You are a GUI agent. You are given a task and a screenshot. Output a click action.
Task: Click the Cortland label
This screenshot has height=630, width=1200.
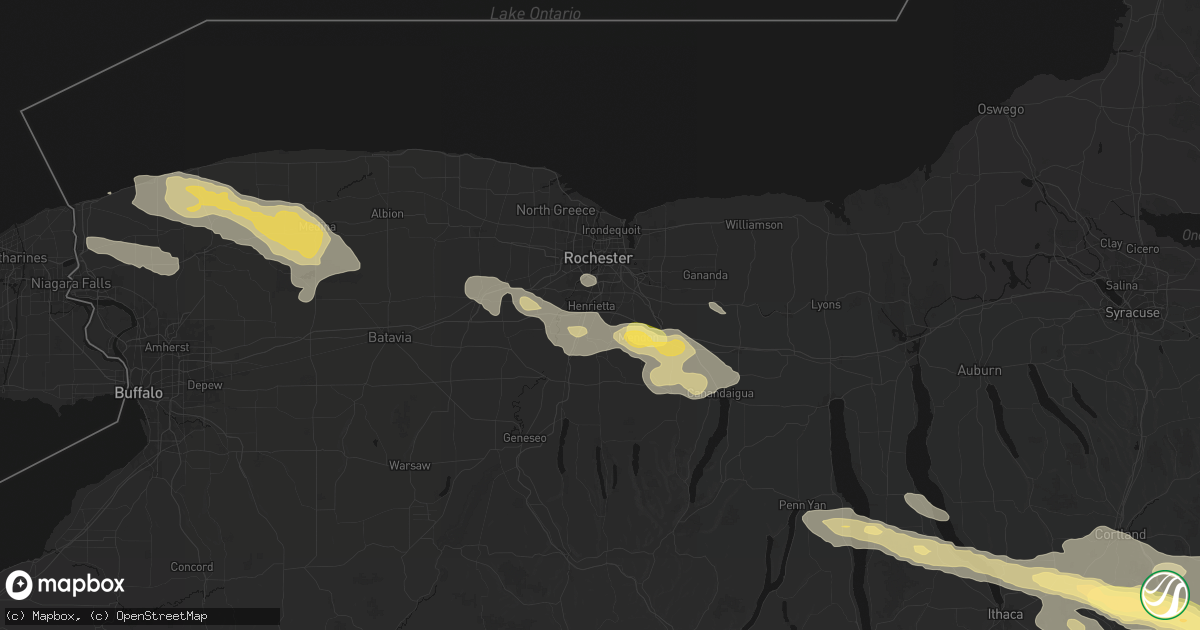point(1120,534)
